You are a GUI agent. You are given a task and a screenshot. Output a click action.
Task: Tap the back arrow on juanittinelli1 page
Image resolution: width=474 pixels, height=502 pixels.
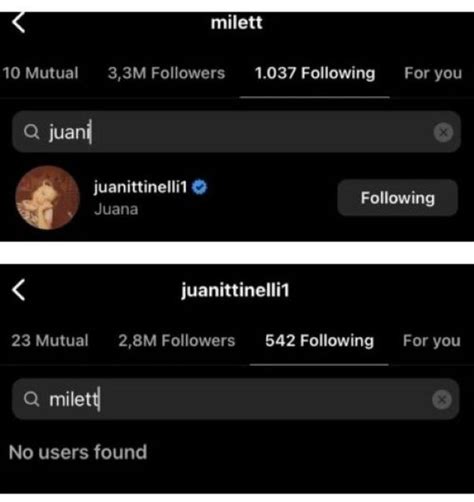click(19, 290)
